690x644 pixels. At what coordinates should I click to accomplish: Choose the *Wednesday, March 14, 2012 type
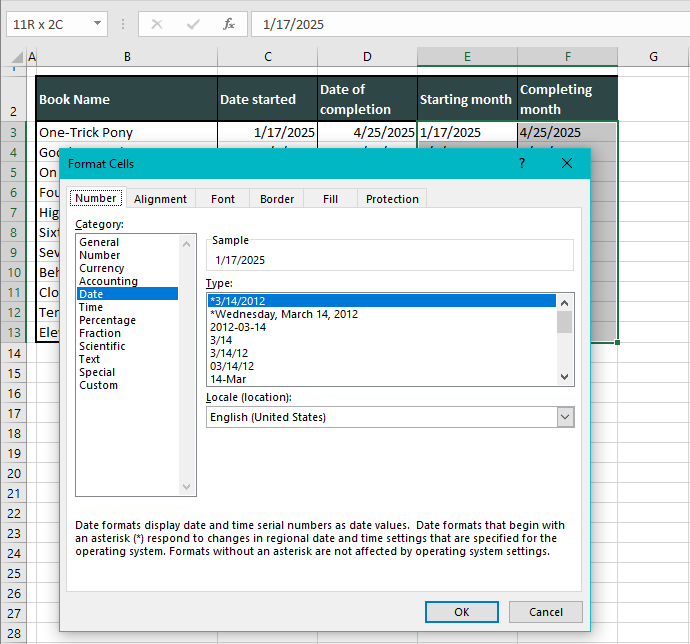click(382, 314)
